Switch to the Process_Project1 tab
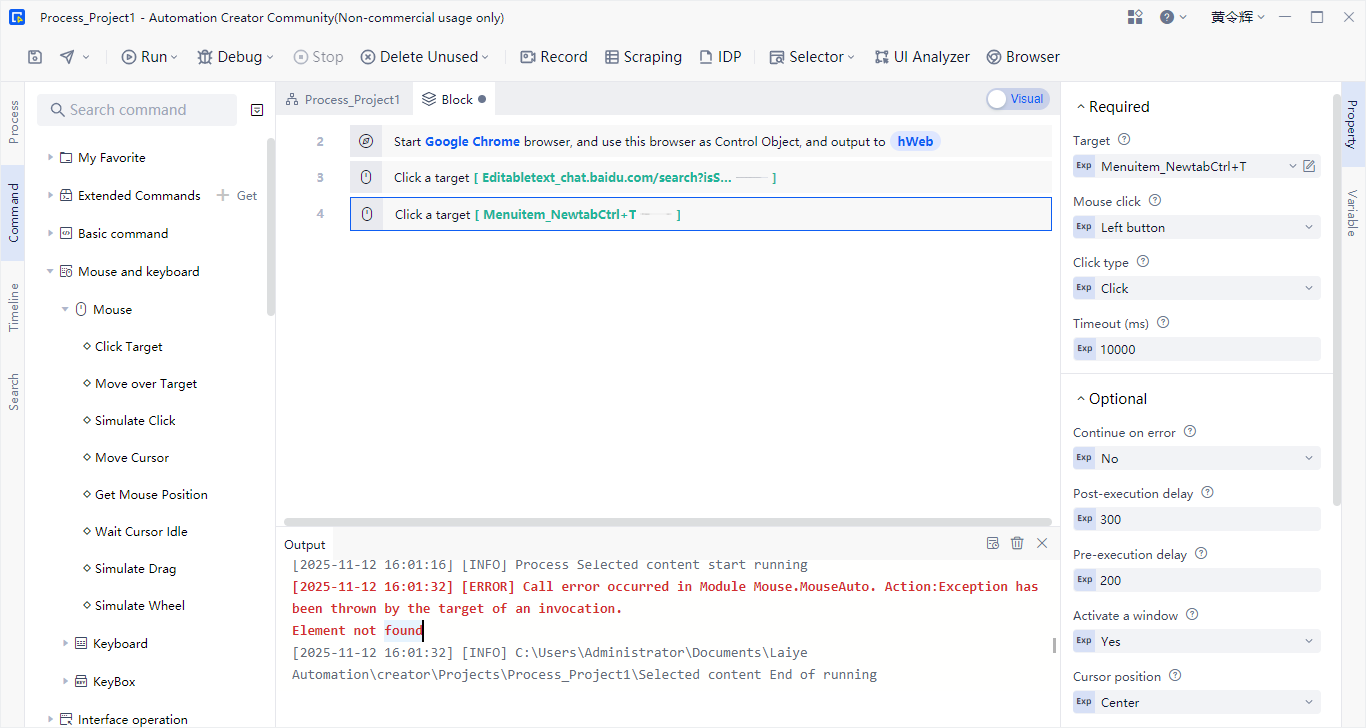Viewport: 1366px width, 728px height. click(343, 99)
